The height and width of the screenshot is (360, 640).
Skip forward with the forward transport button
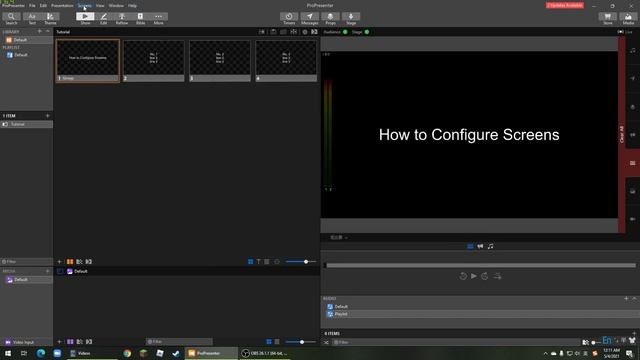pos(484,276)
